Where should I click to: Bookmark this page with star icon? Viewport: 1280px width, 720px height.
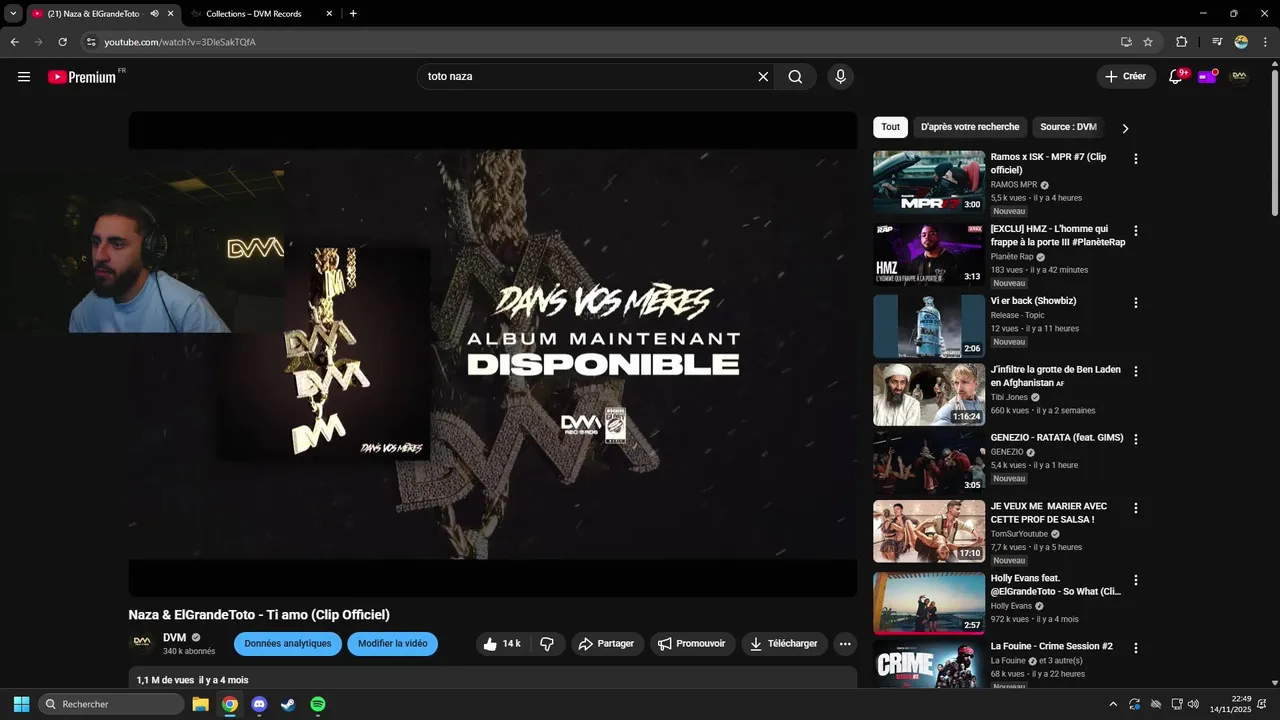tap(1148, 42)
